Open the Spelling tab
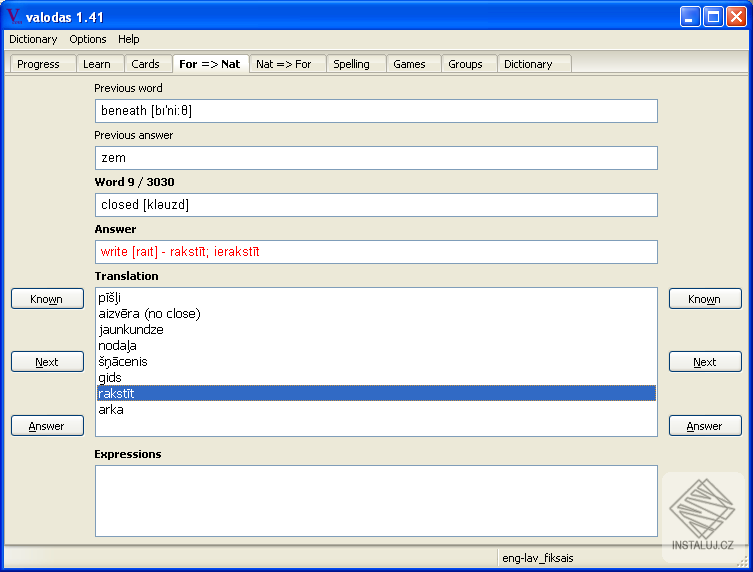Viewport: 753px width, 572px height. (x=352, y=64)
